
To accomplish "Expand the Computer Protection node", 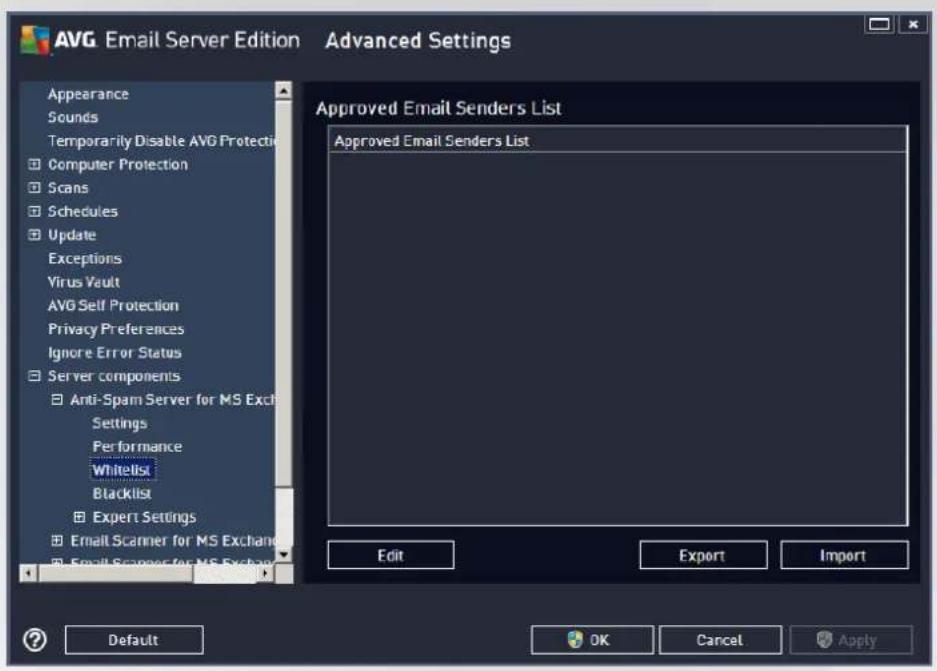I will [35, 164].
